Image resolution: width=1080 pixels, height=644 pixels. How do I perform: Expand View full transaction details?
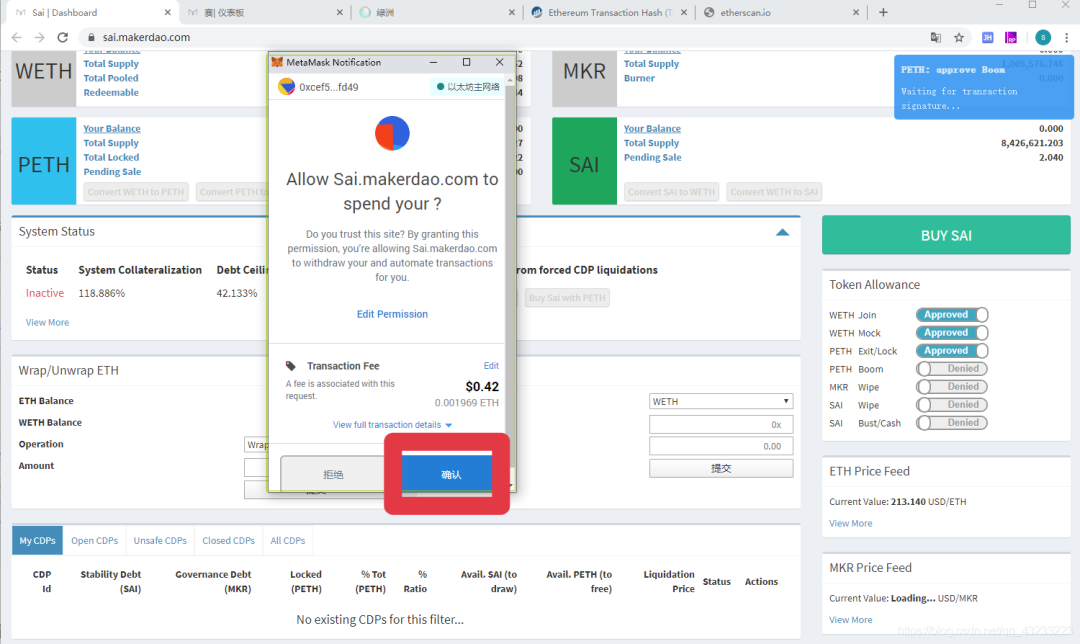[392, 425]
